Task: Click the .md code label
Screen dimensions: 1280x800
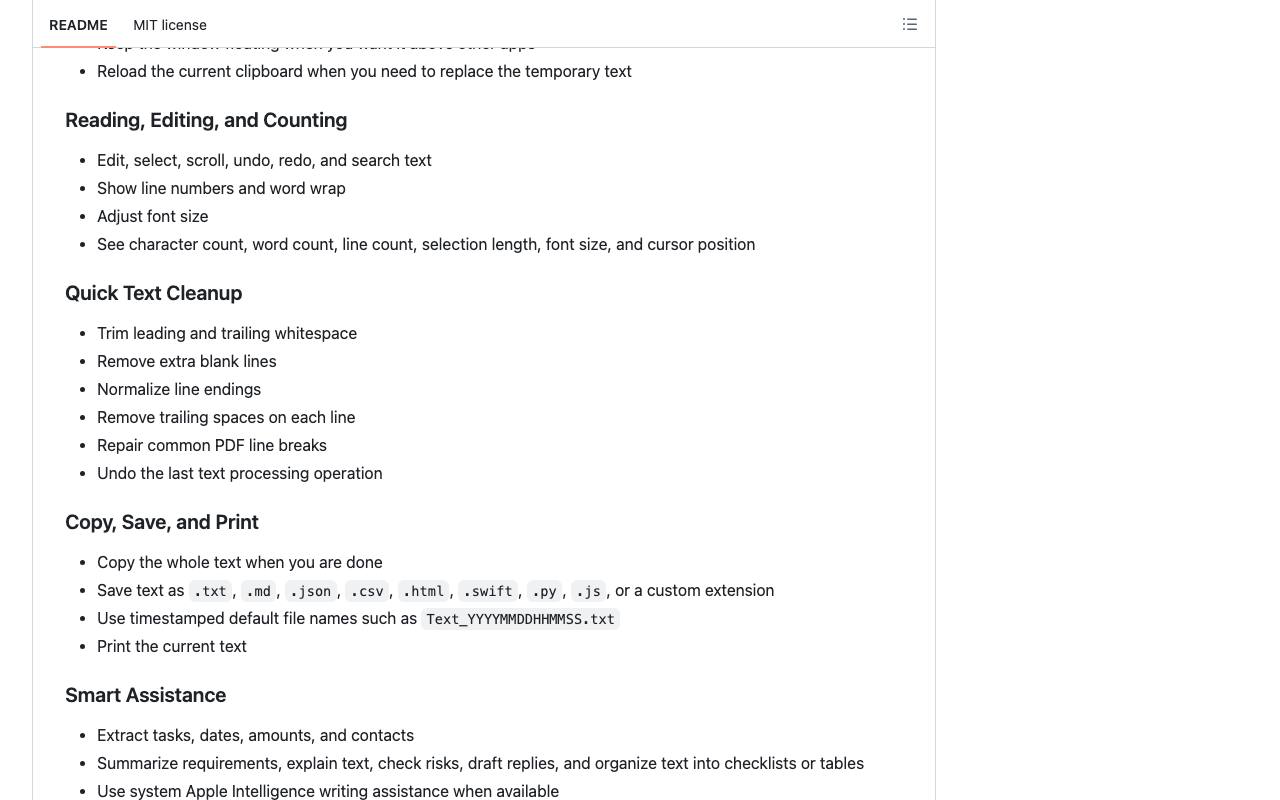Action: [x=258, y=591]
